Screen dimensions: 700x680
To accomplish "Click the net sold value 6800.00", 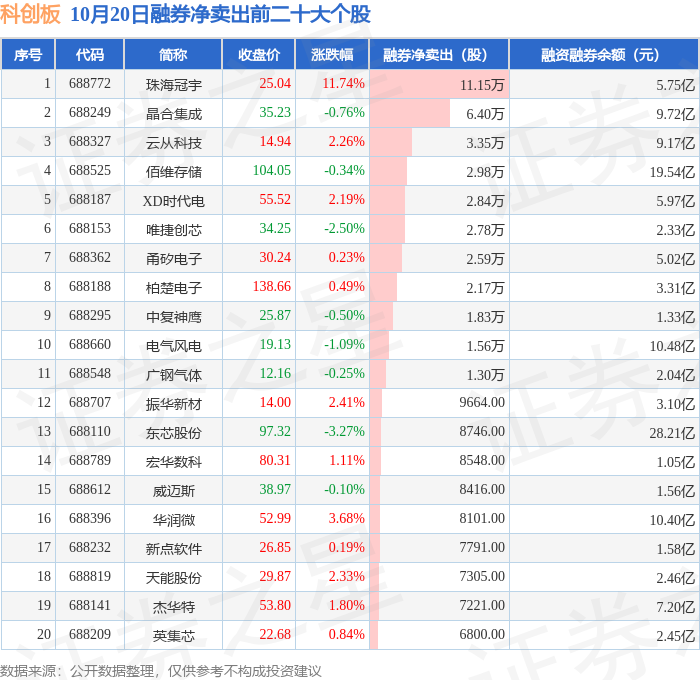I will pos(482,635).
